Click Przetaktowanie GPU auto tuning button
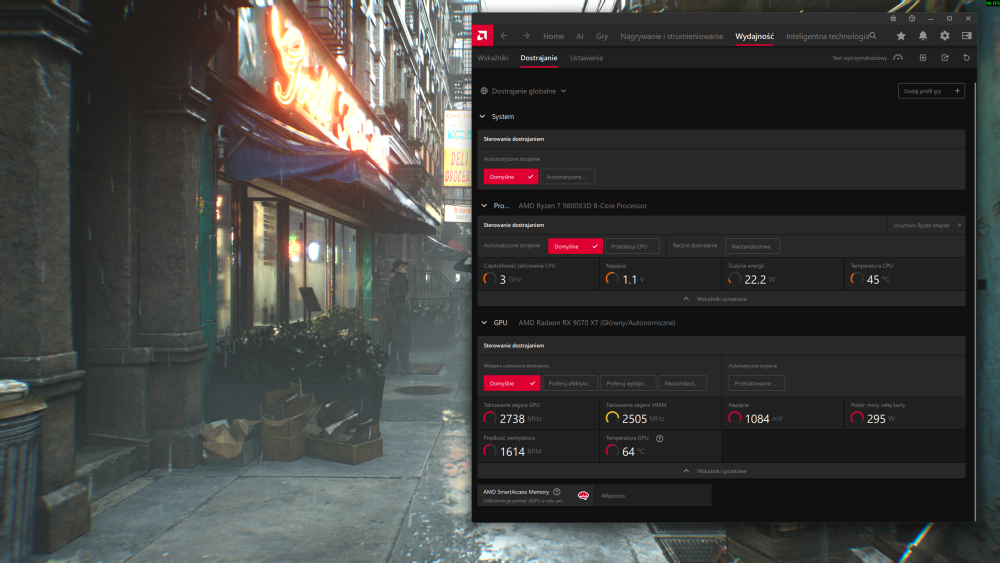This screenshot has height=563, width=1000. pos(756,383)
